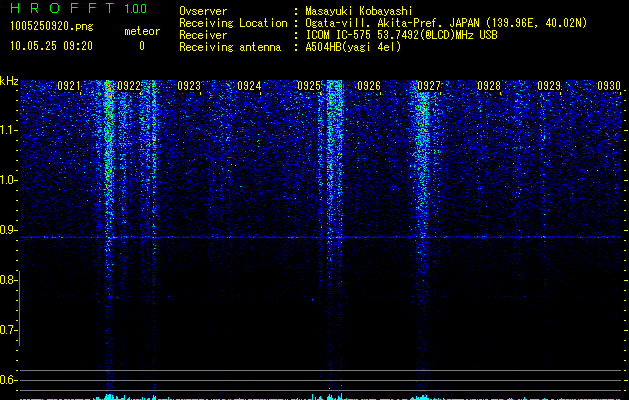Click the 0.9 kHz frequency label
The width and height of the screenshot is (629, 400).
coord(8,230)
